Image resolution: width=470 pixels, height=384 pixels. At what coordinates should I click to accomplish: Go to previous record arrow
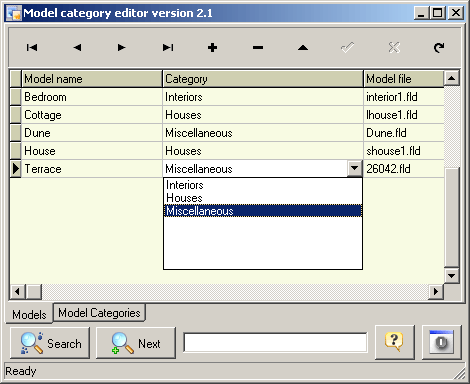[x=77, y=47]
